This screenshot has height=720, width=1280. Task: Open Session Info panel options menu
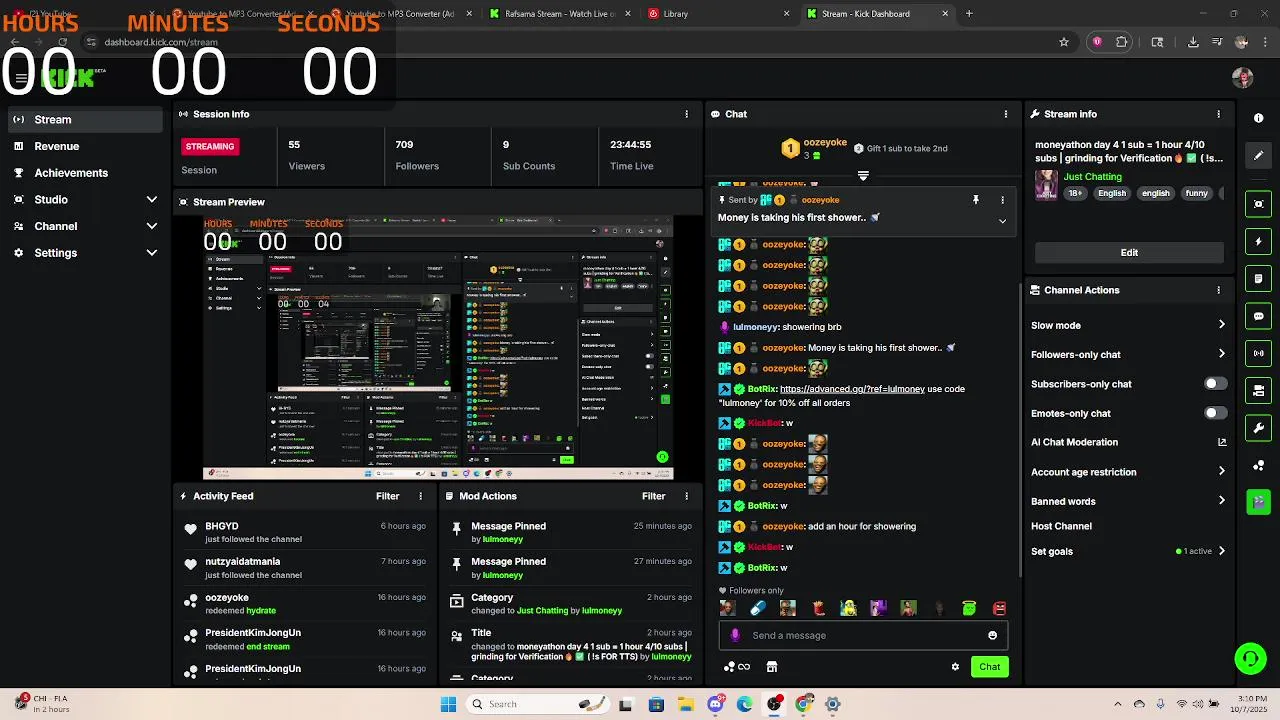coord(686,114)
